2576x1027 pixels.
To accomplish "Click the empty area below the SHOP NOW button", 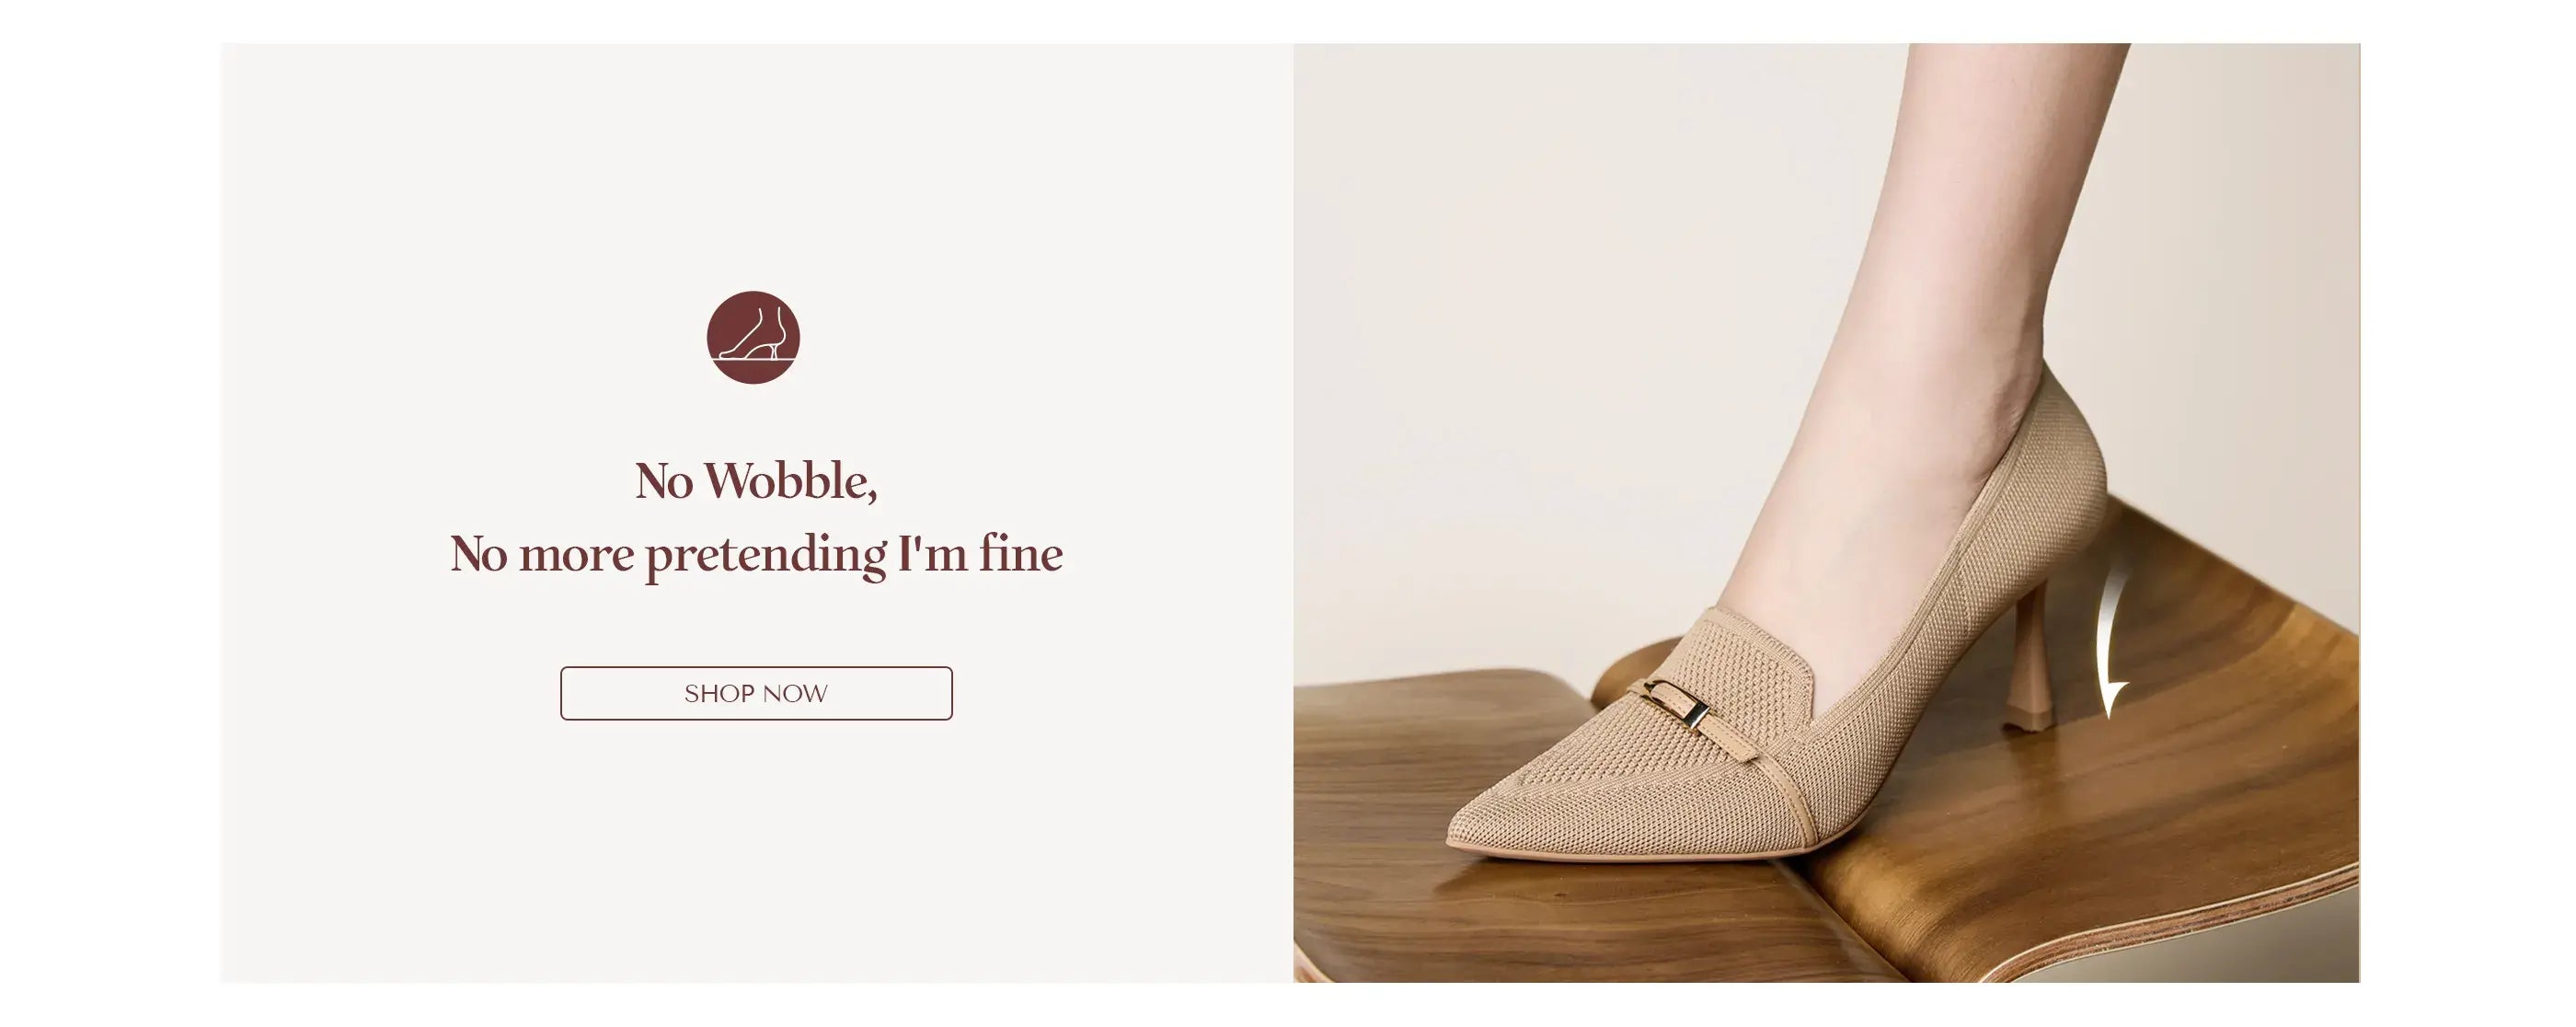I will tap(756, 850).
